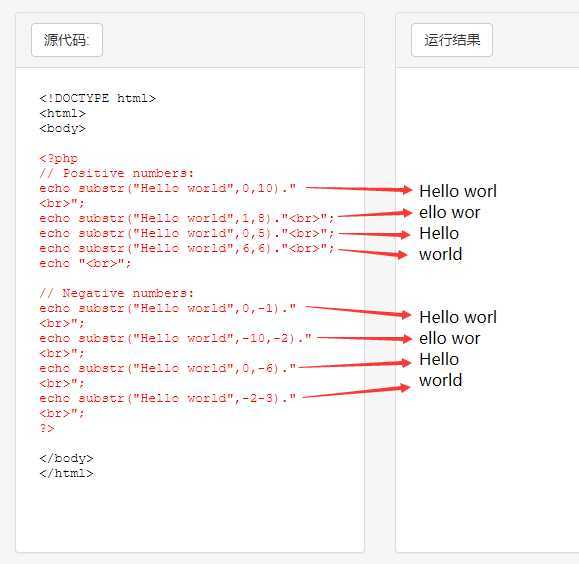Click the closing </html> tag line
This screenshot has height=564, width=579.
tap(66, 474)
